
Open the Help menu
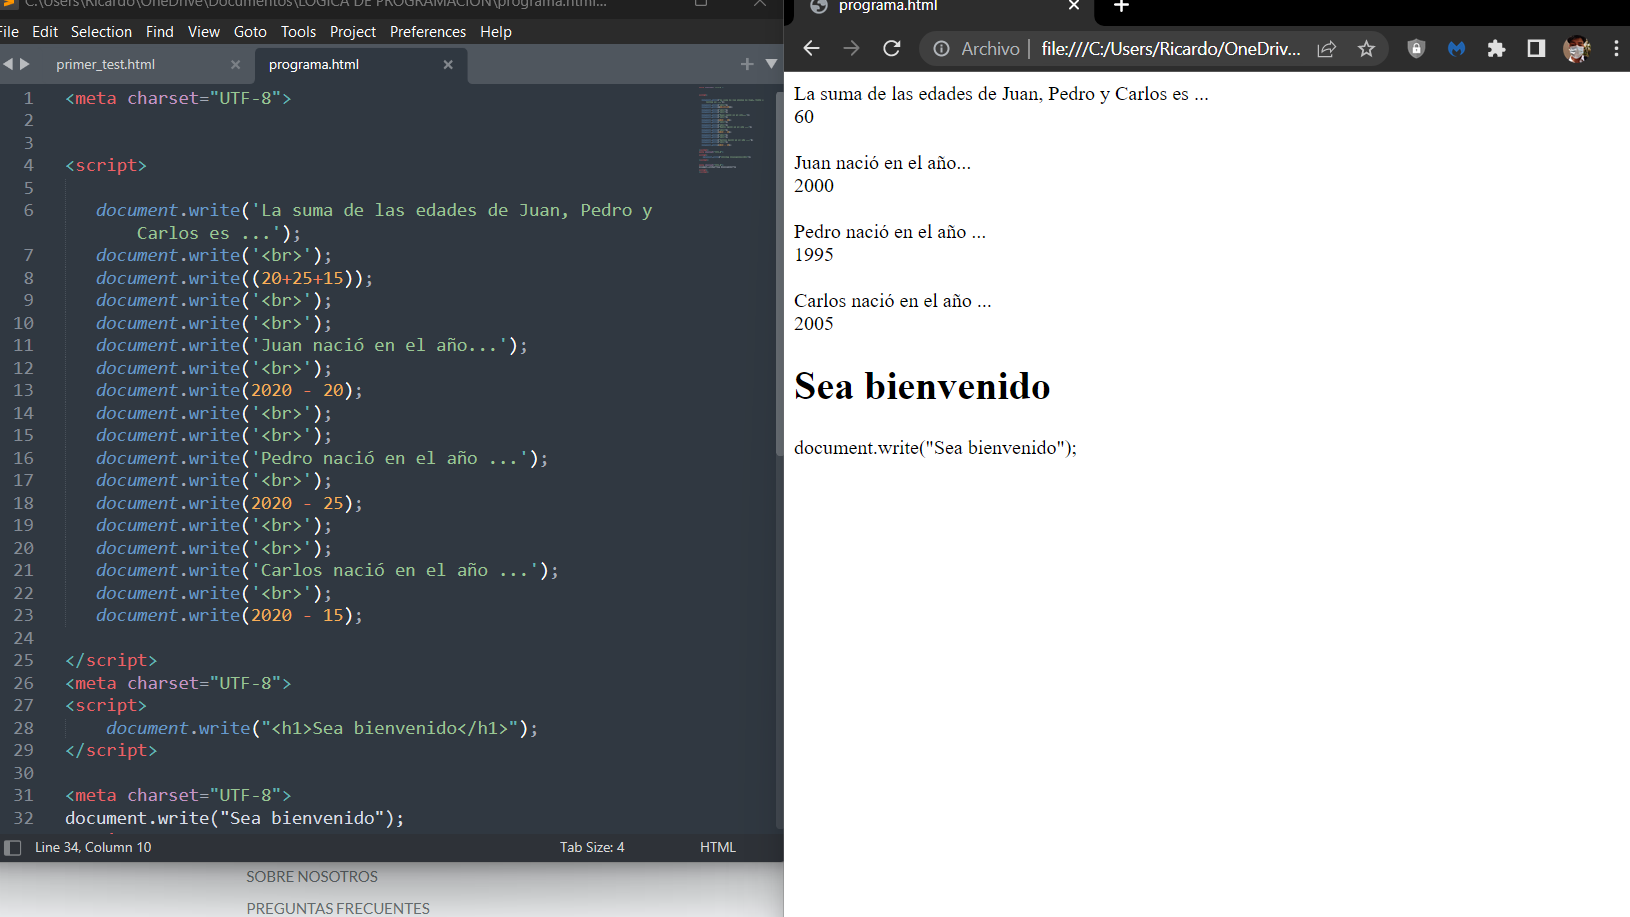496,32
